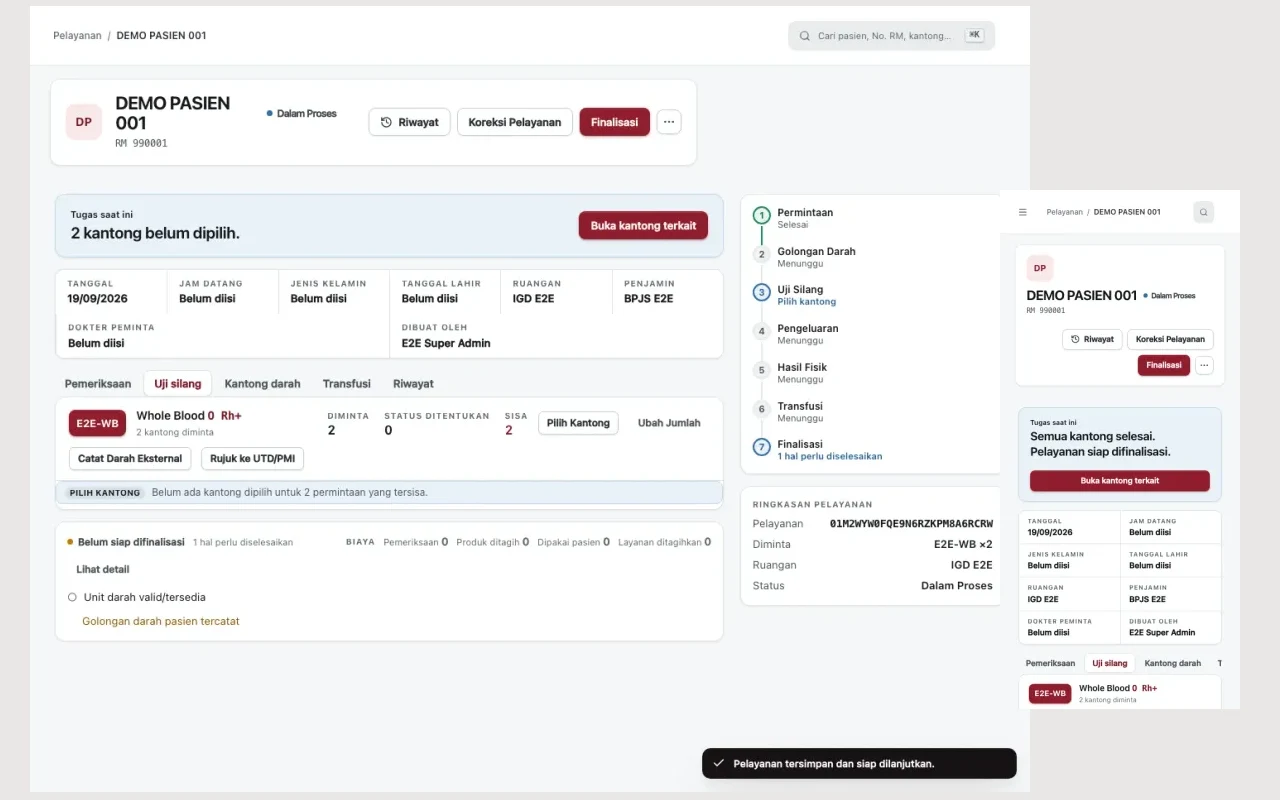This screenshot has width=1280, height=800.
Task: Click Buka kantong terkait in the desktop task banner
Action: (x=643, y=226)
